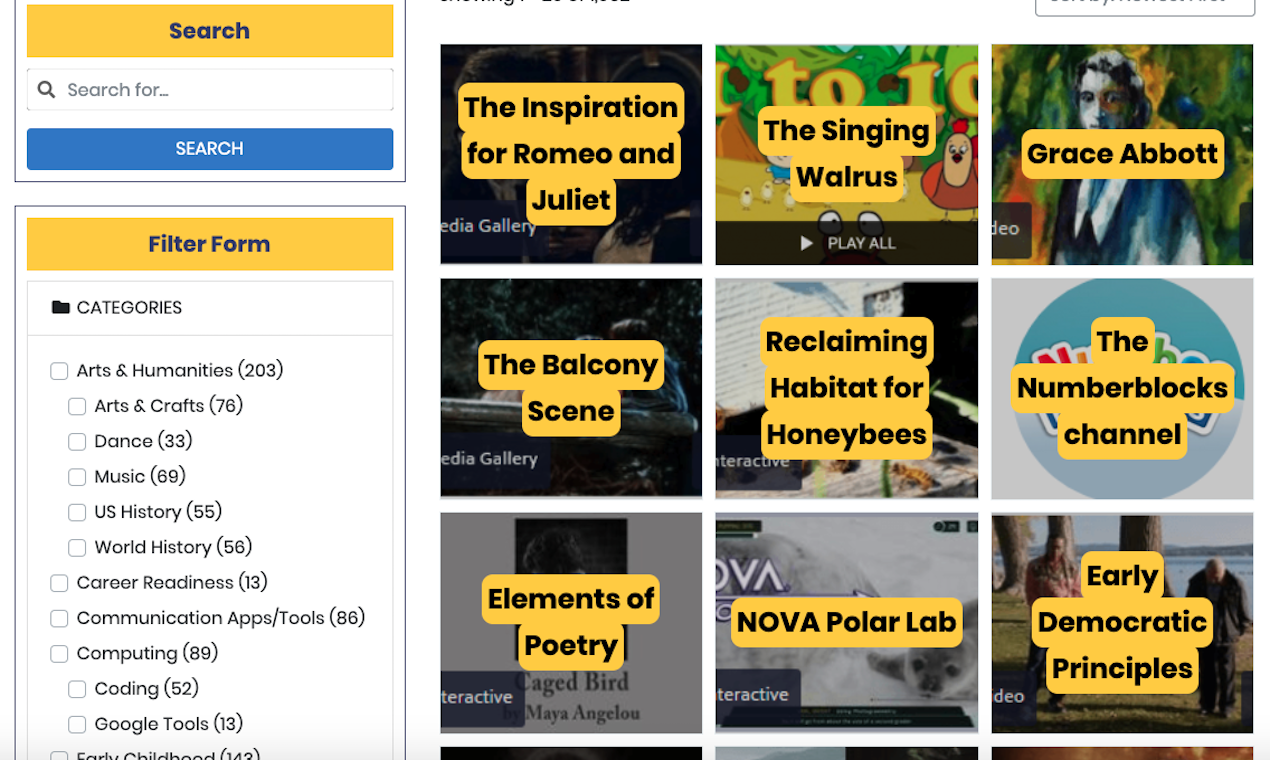The height and width of the screenshot is (760, 1270).
Task: Check the Career Readiness (13) checkbox
Action: tap(59, 582)
